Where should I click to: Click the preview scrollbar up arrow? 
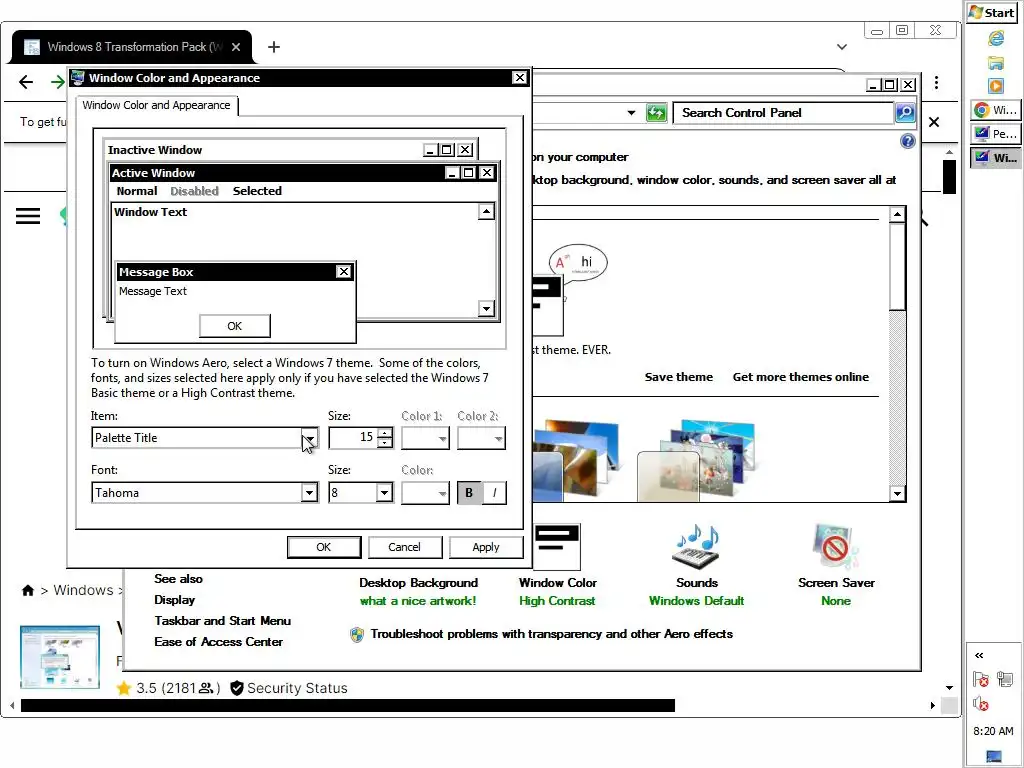tap(486, 211)
